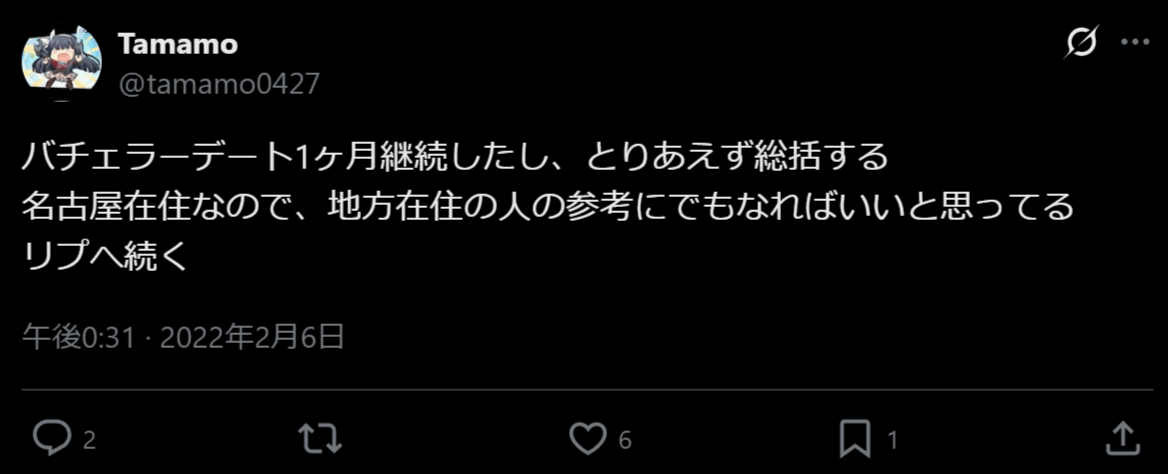Screen dimensions: 1168x474
Task: Open the Tamamo display name link
Action: [x=178, y=45]
